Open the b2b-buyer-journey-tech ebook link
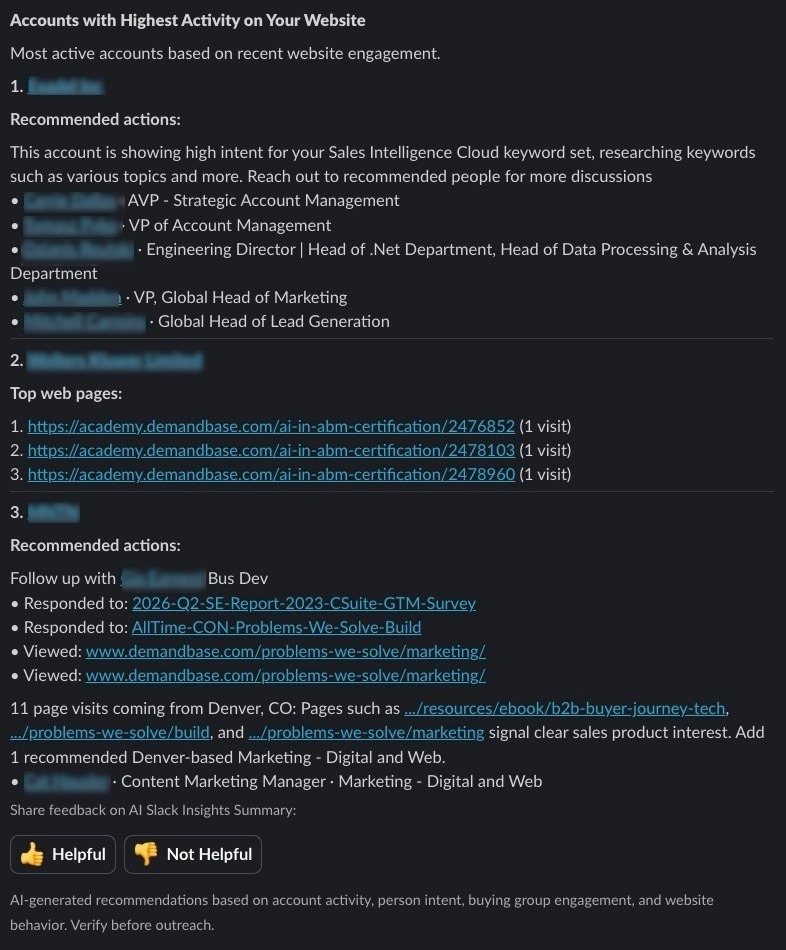The height and width of the screenshot is (950, 786). point(565,708)
